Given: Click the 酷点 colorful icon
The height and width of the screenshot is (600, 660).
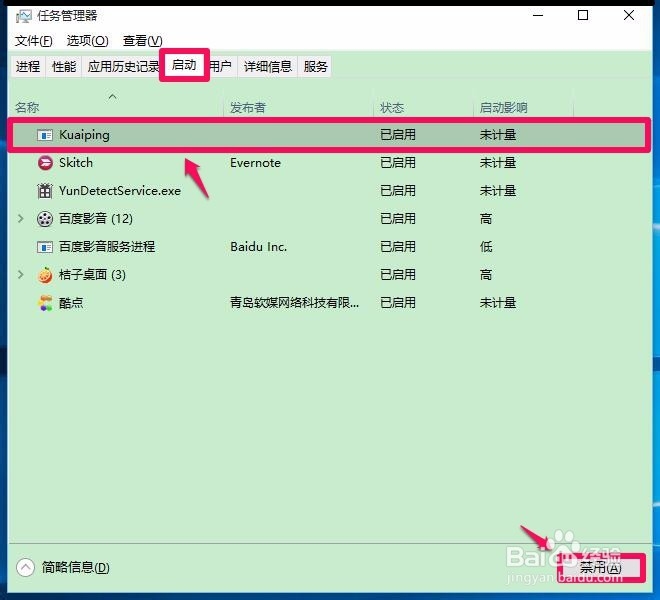Looking at the screenshot, I should [x=45, y=303].
